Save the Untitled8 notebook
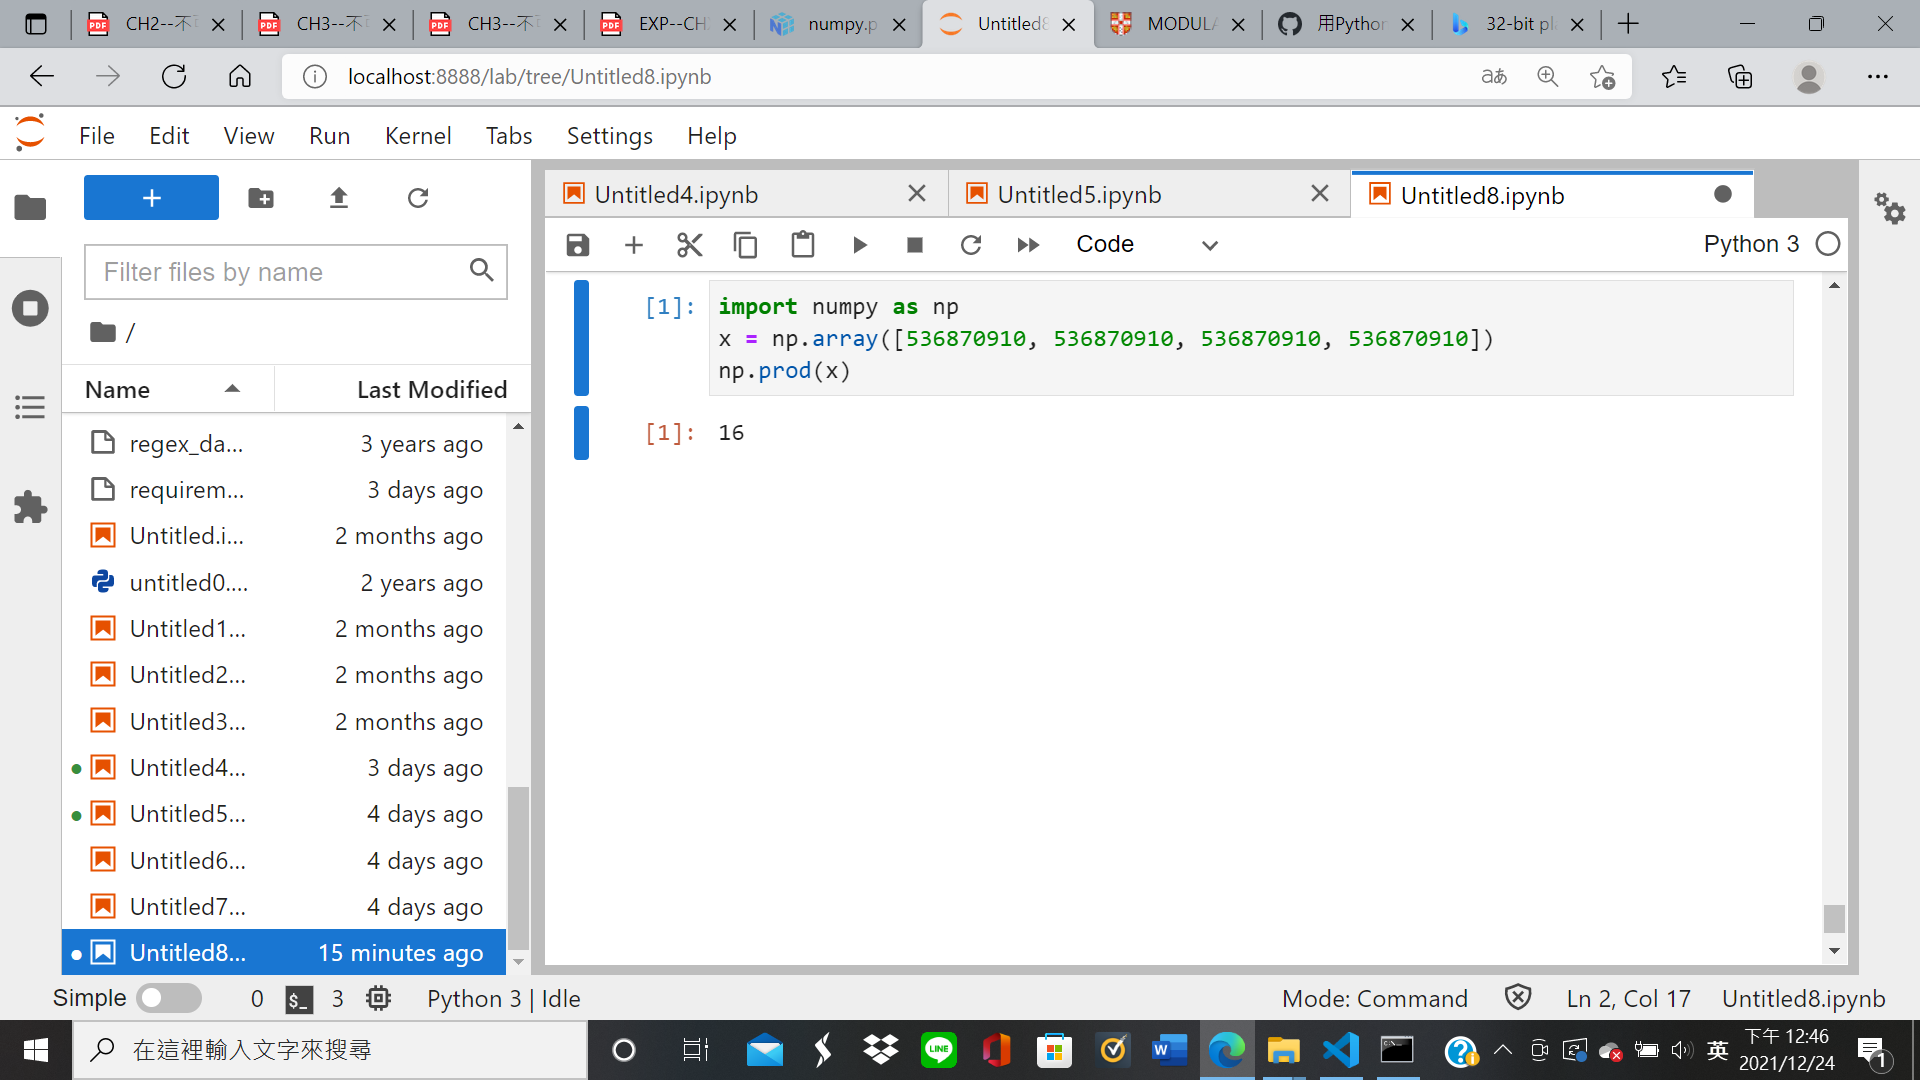1920x1080 pixels. click(x=577, y=244)
